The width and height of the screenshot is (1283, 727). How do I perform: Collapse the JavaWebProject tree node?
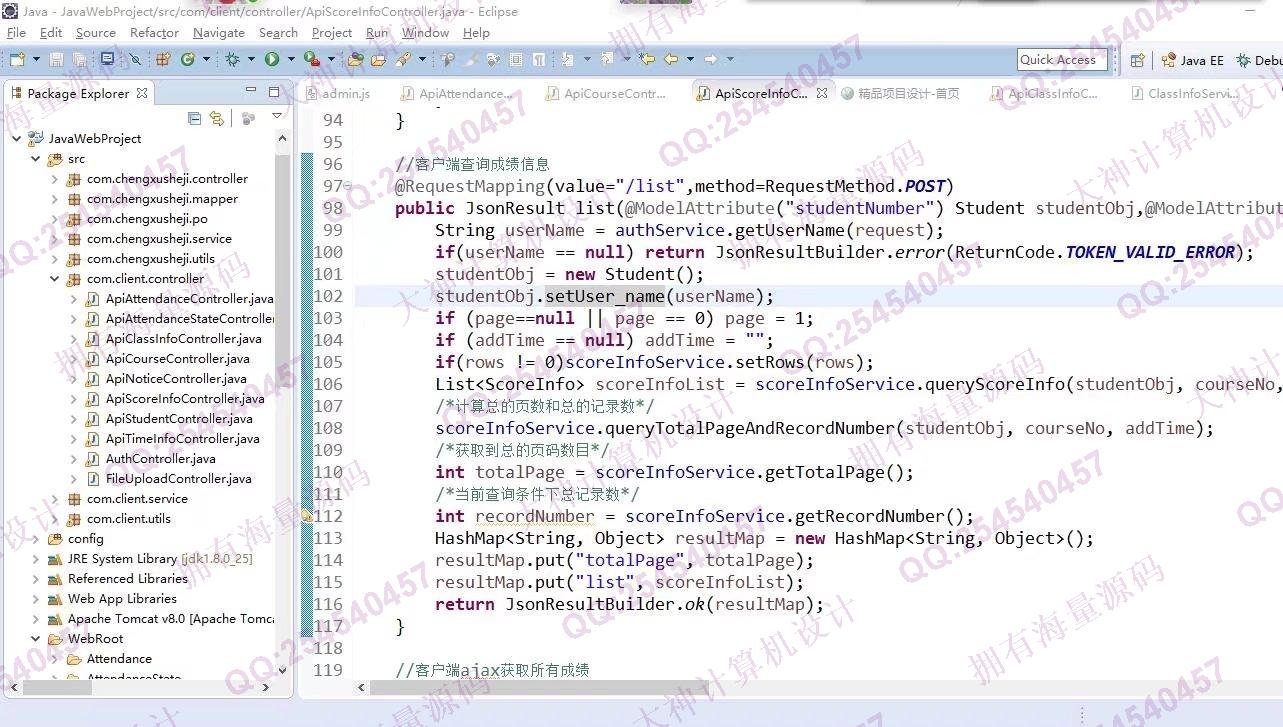click(17, 139)
